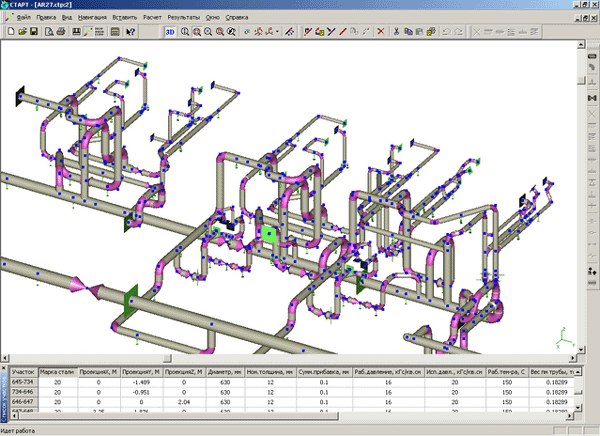This screenshot has height=436, width=600.
Task: Click the Copy icon in the toolbar
Action: pos(408,32)
